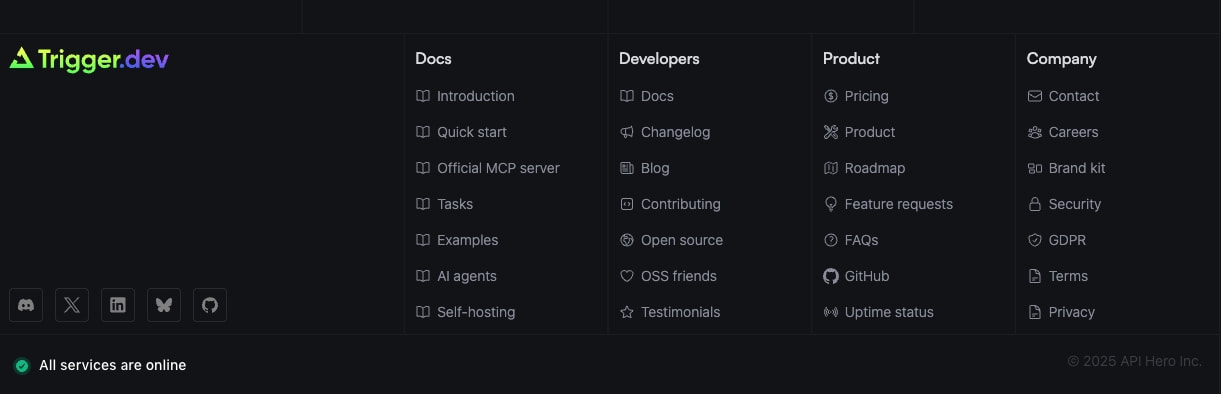The height and width of the screenshot is (394, 1221).
Task: Click the star icon beside Testimonials
Action: click(627, 312)
